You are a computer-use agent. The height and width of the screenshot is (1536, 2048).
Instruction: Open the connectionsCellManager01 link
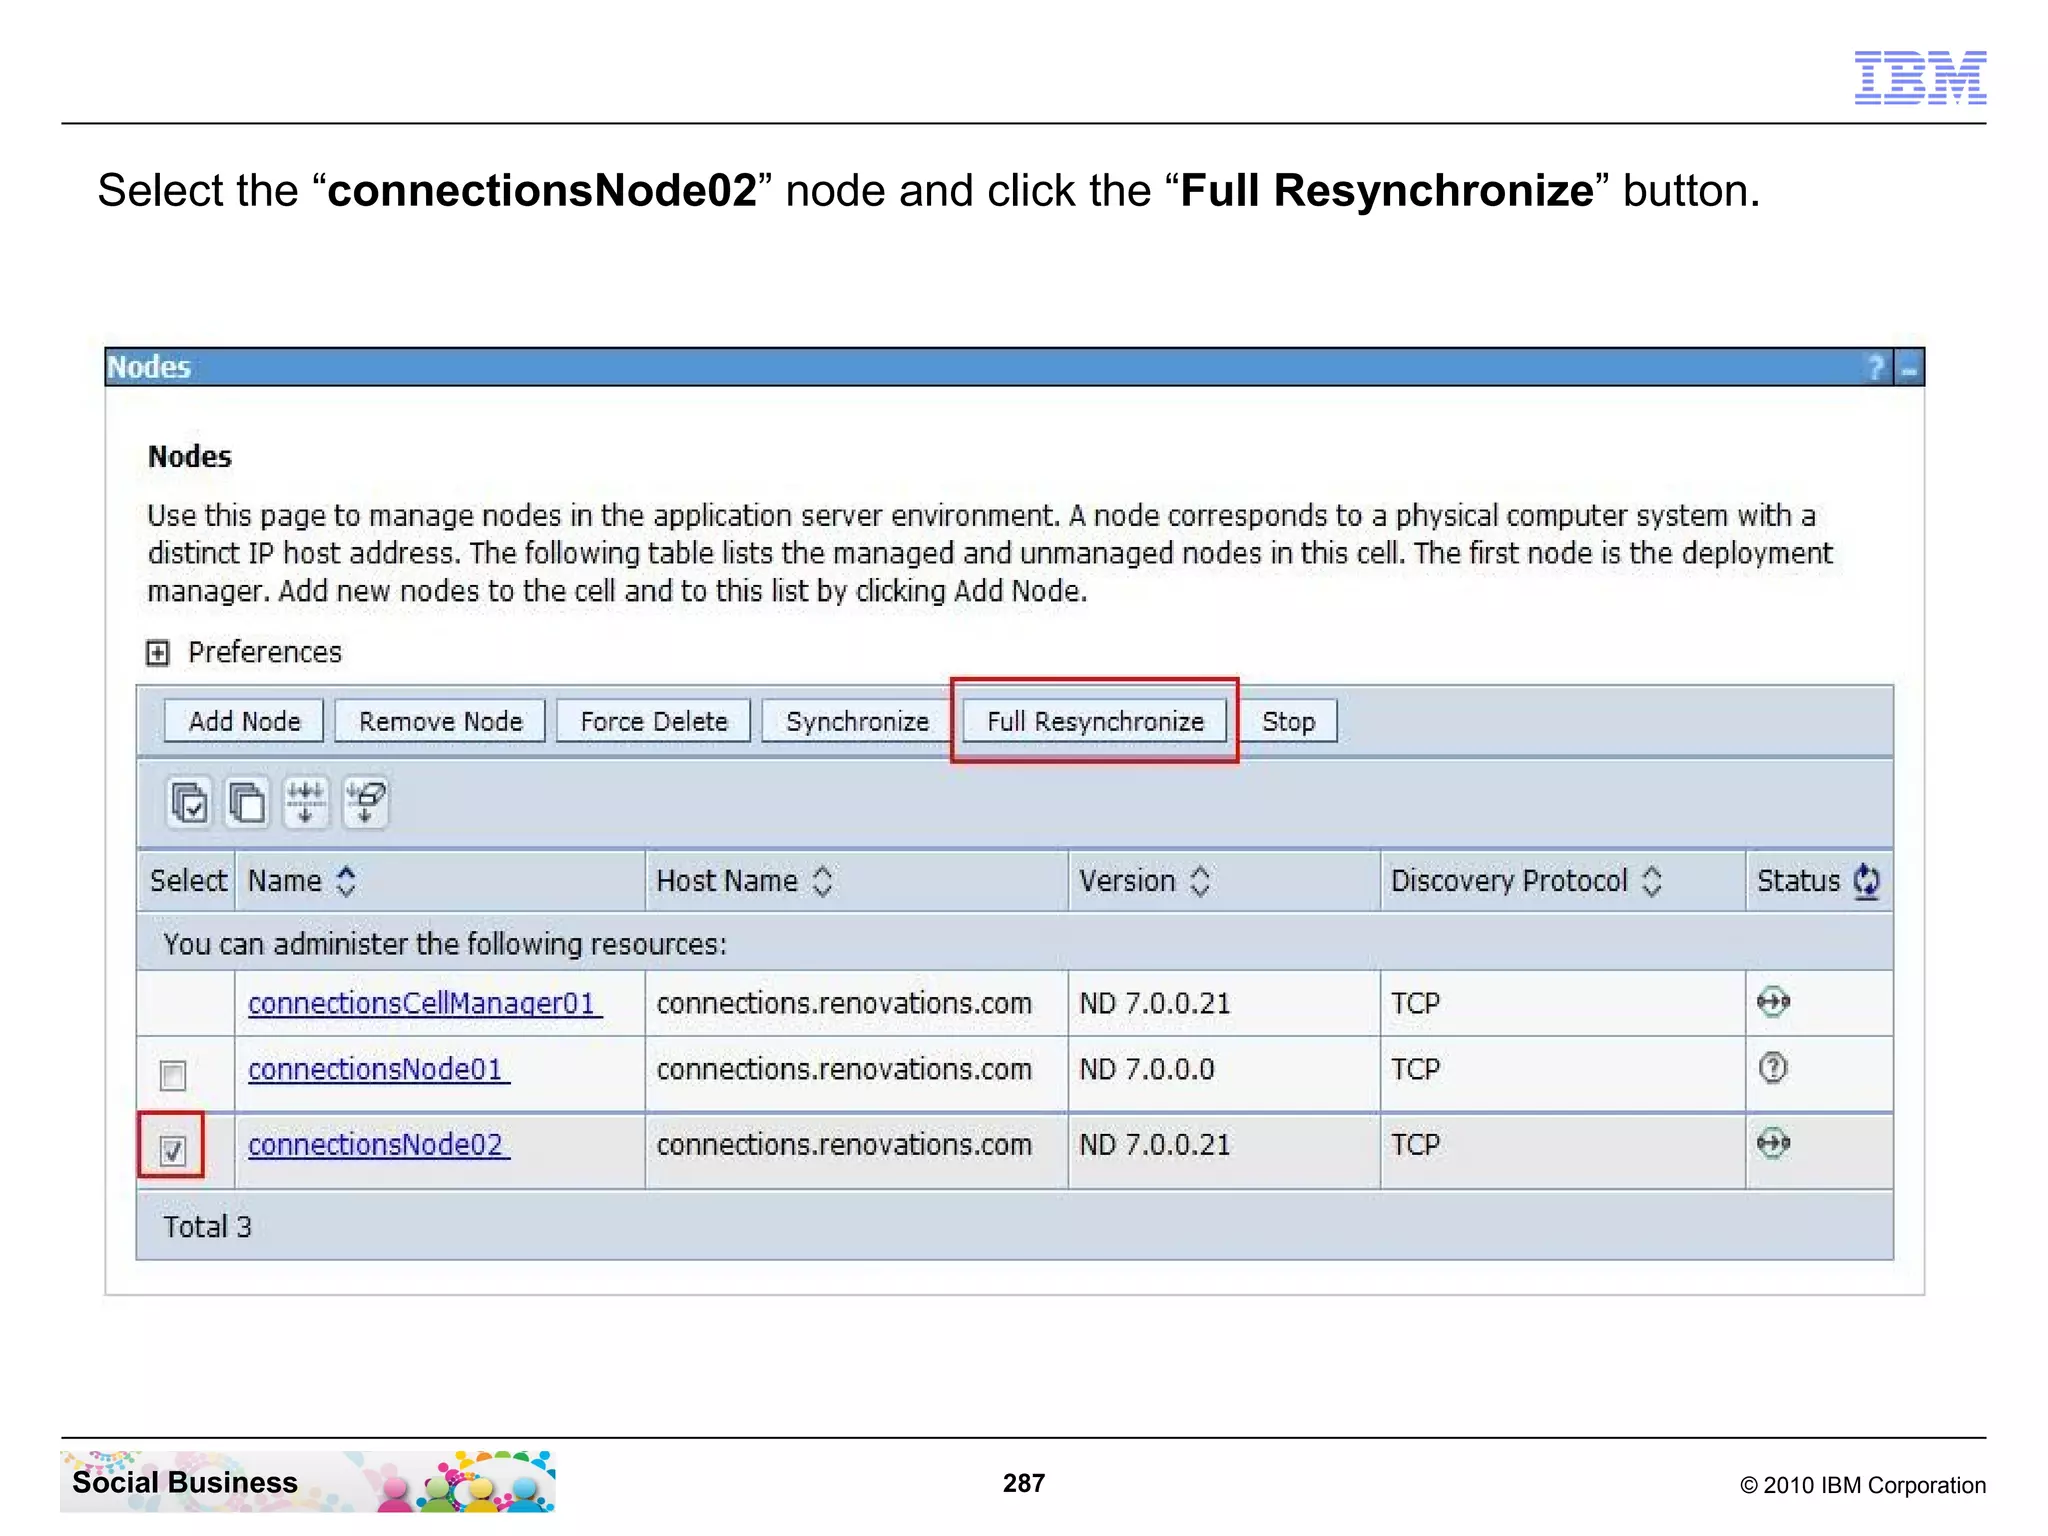424,1003
